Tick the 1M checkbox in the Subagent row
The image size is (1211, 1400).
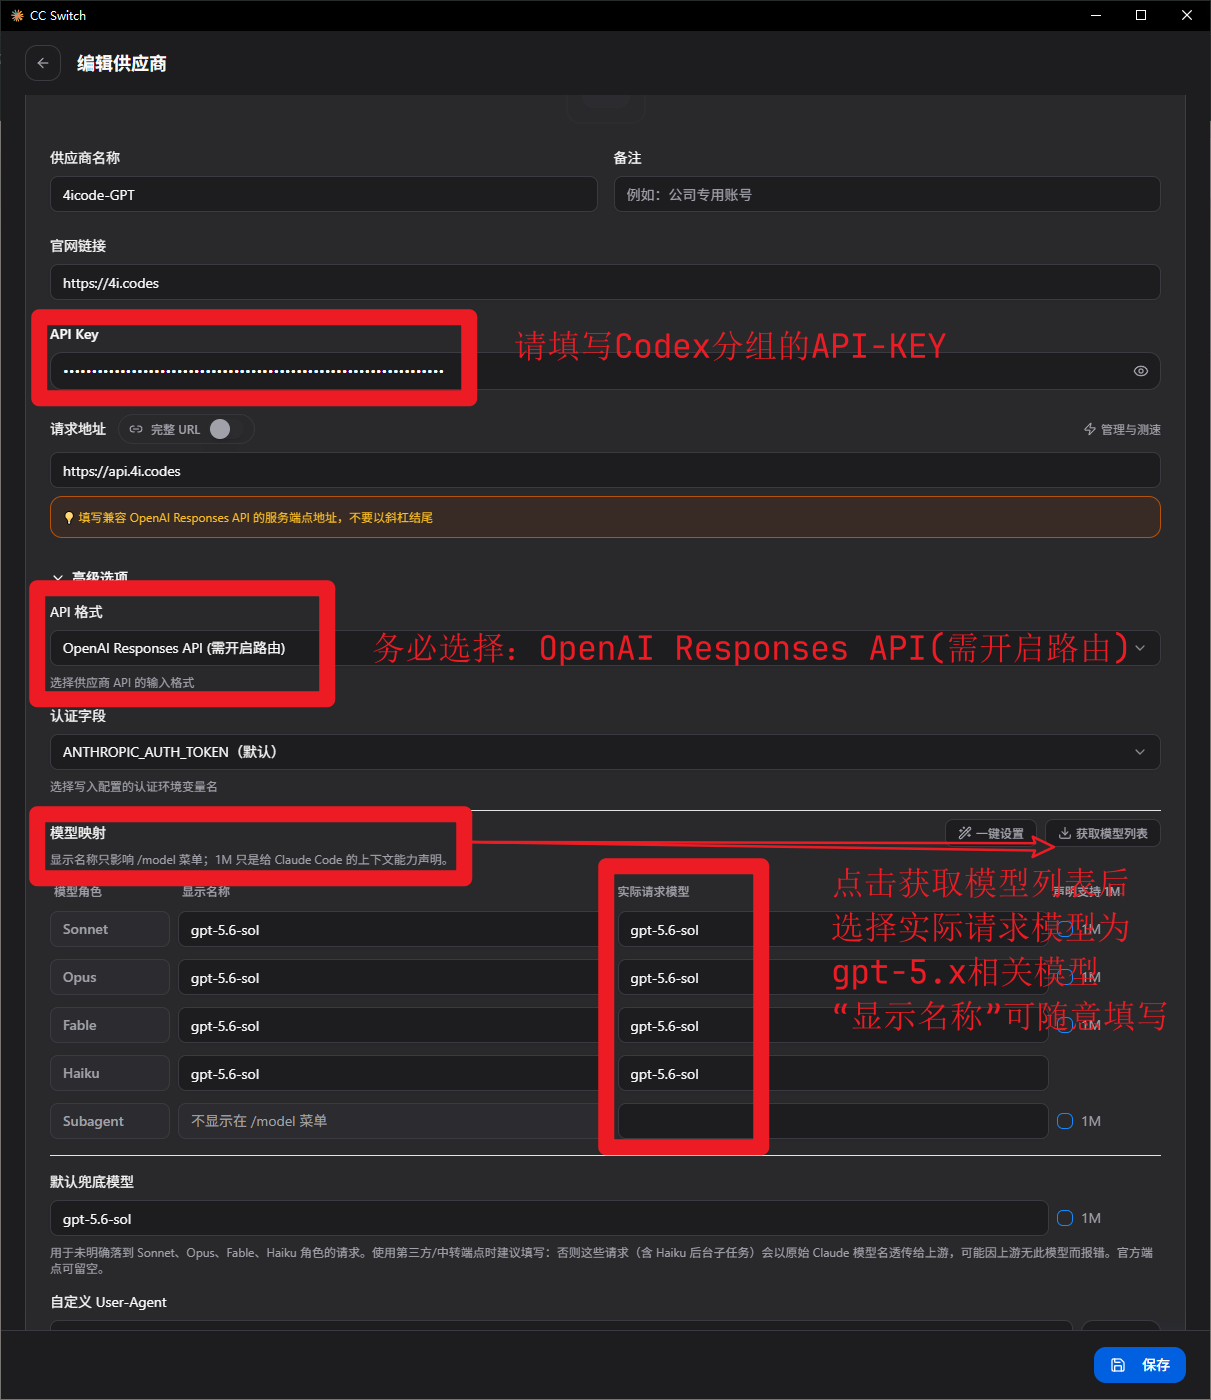[x=1065, y=1121]
